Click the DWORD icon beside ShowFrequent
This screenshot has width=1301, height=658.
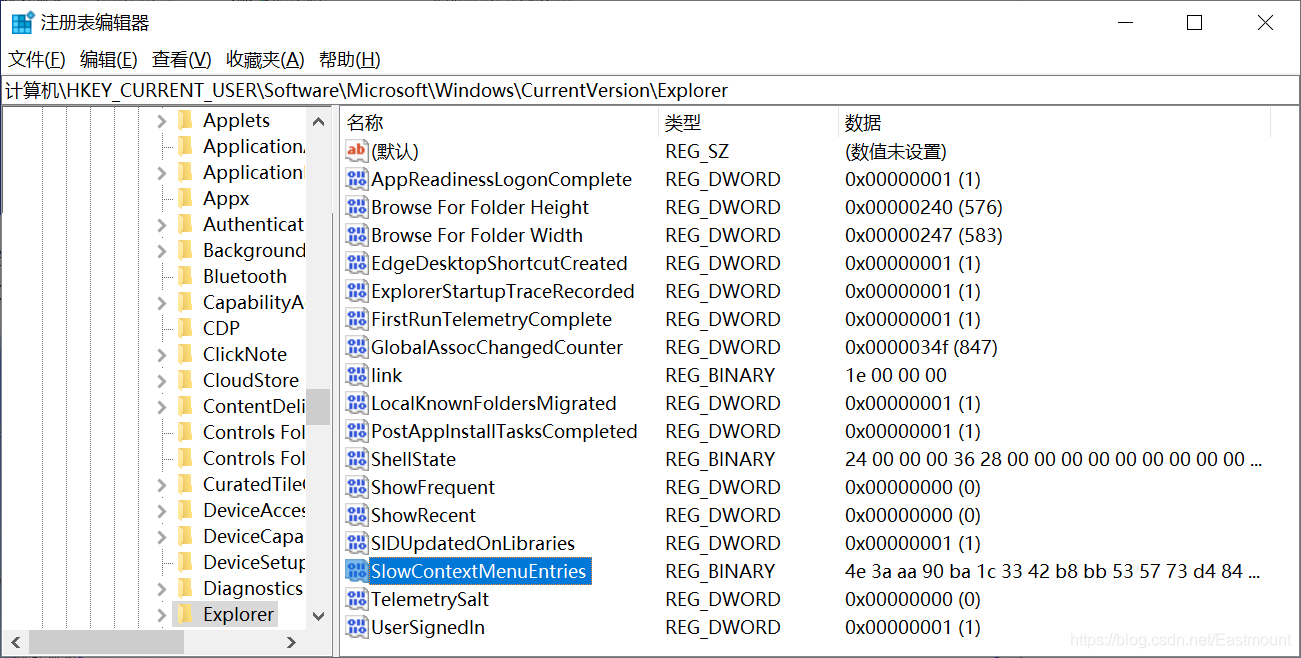click(x=356, y=487)
